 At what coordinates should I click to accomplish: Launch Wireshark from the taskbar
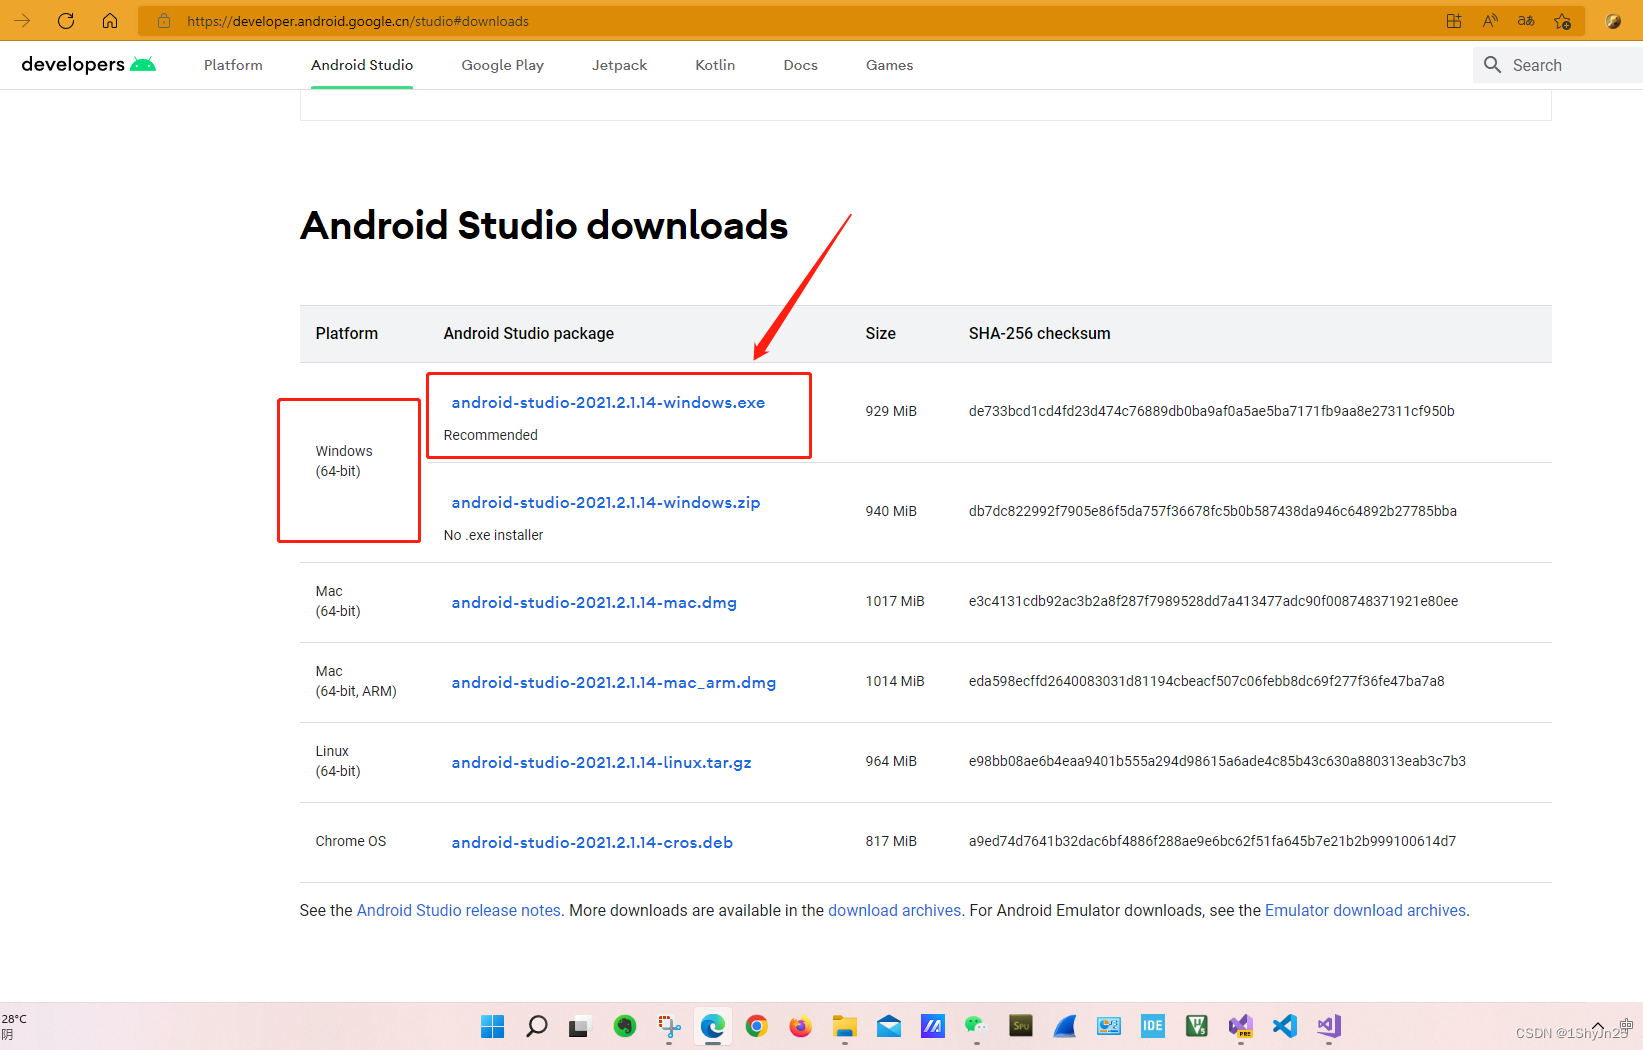pos(1064,1026)
